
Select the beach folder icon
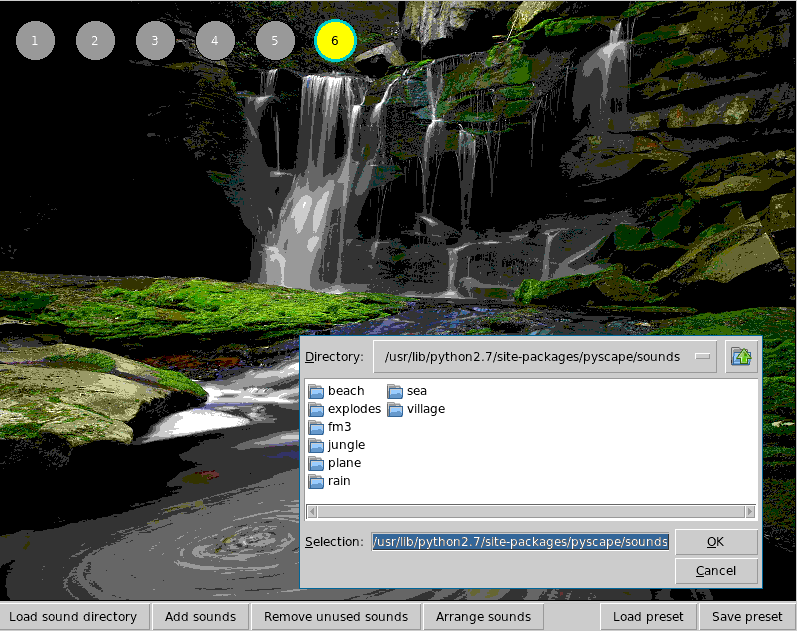point(317,391)
